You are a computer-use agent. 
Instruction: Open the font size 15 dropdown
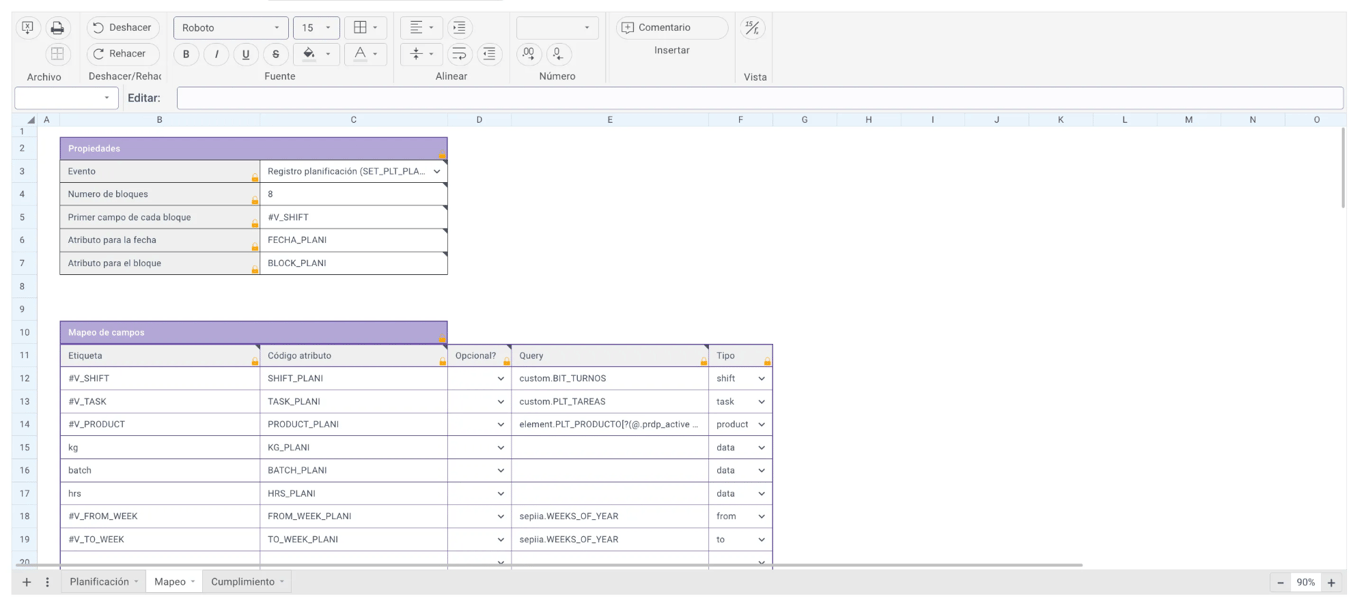[316, 28]
